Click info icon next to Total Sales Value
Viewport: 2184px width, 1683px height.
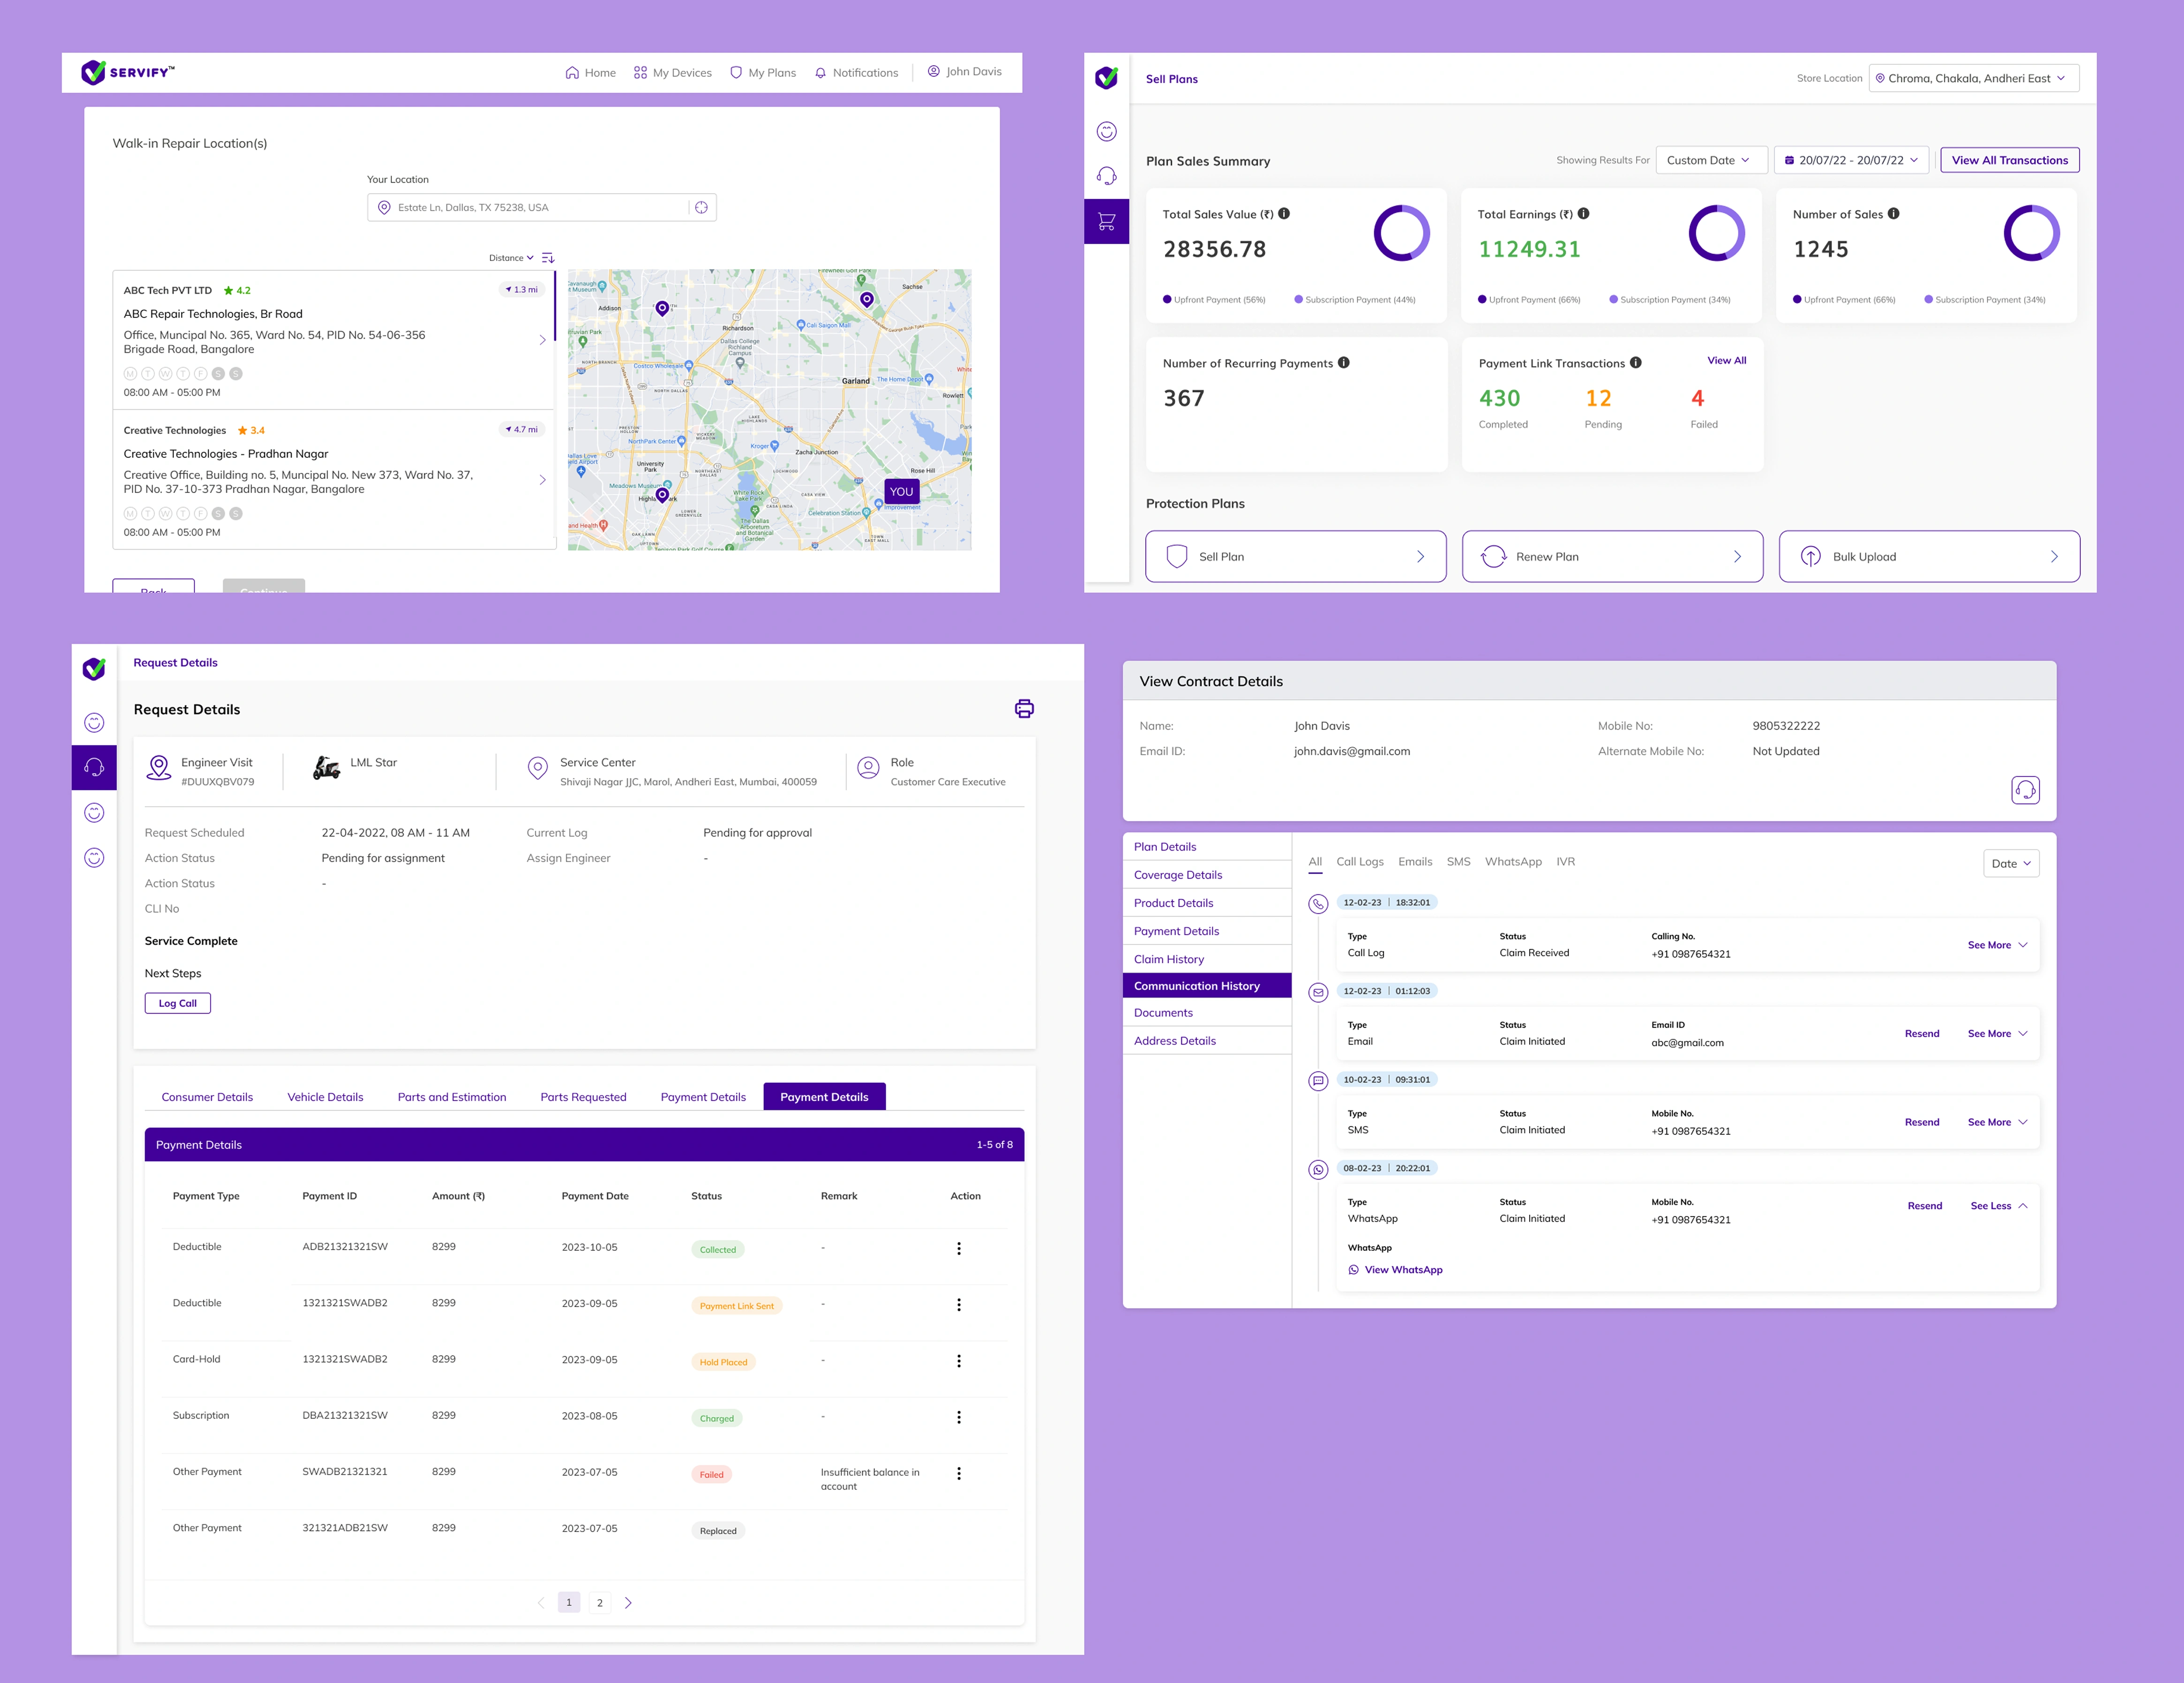(x=1284, y=214)
